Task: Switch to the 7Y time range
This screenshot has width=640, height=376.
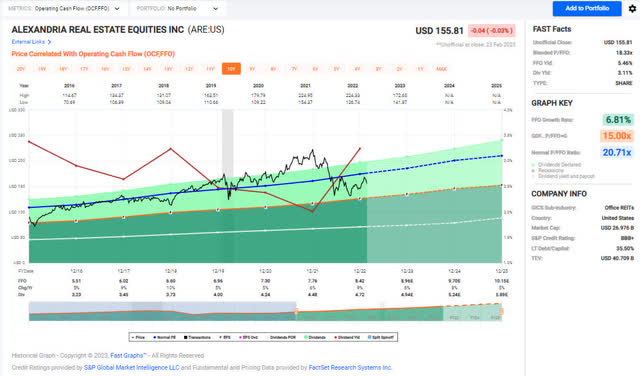Action: 294,69
